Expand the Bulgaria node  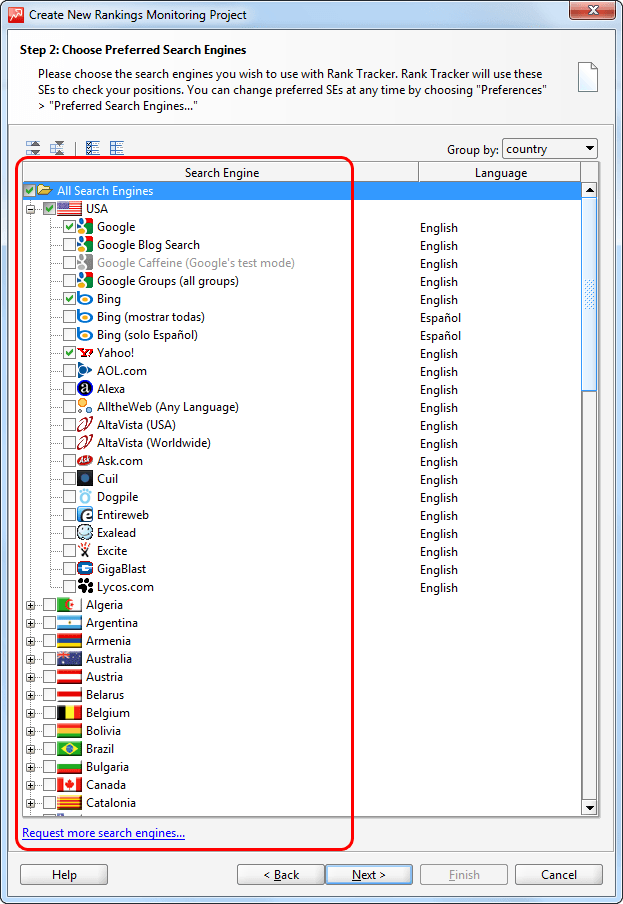click(31, 767)
